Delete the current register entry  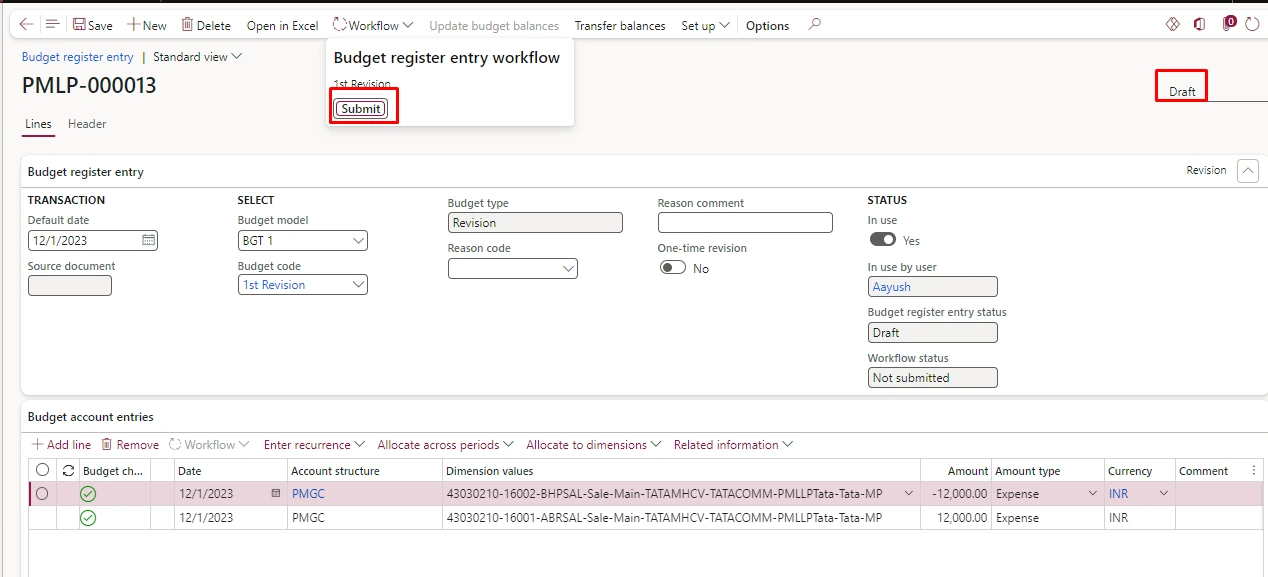[x=206, y=25]
